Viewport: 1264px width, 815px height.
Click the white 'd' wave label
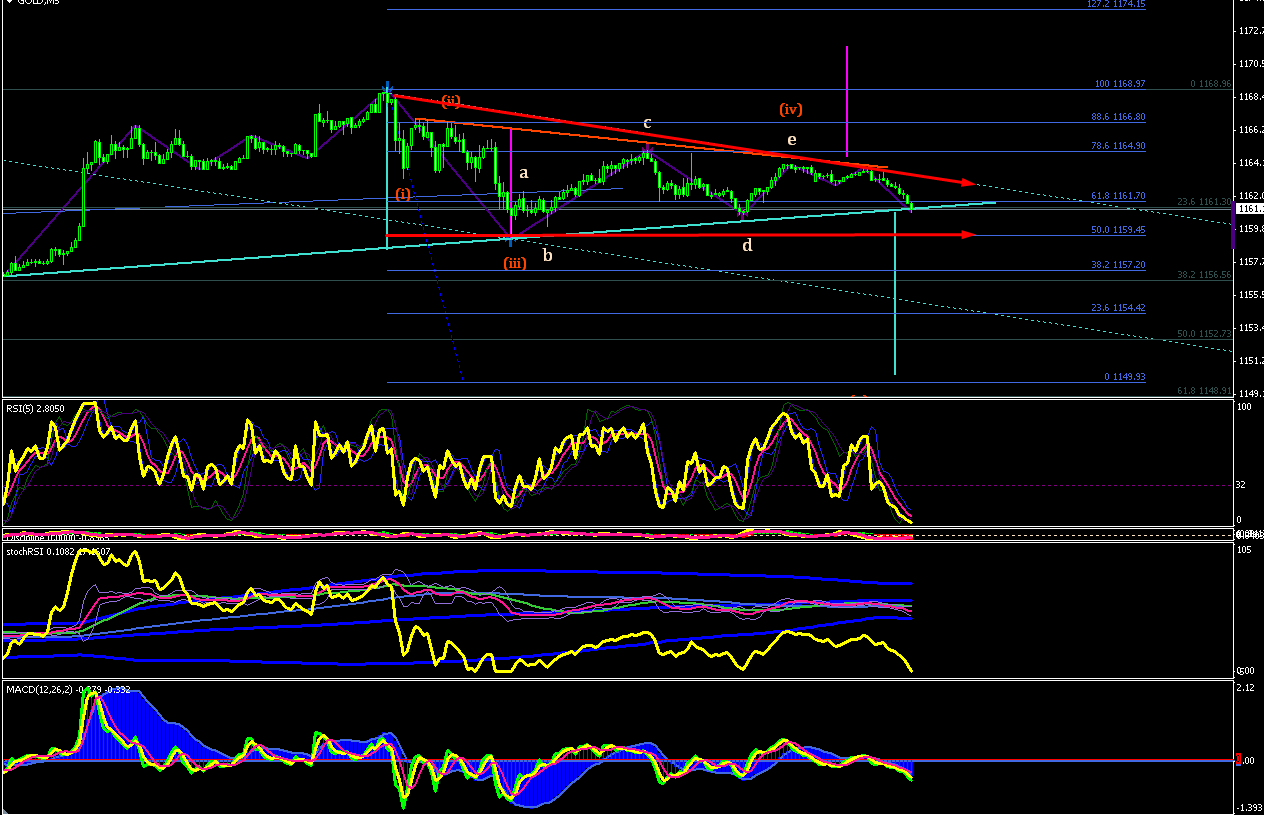(747, 245)
